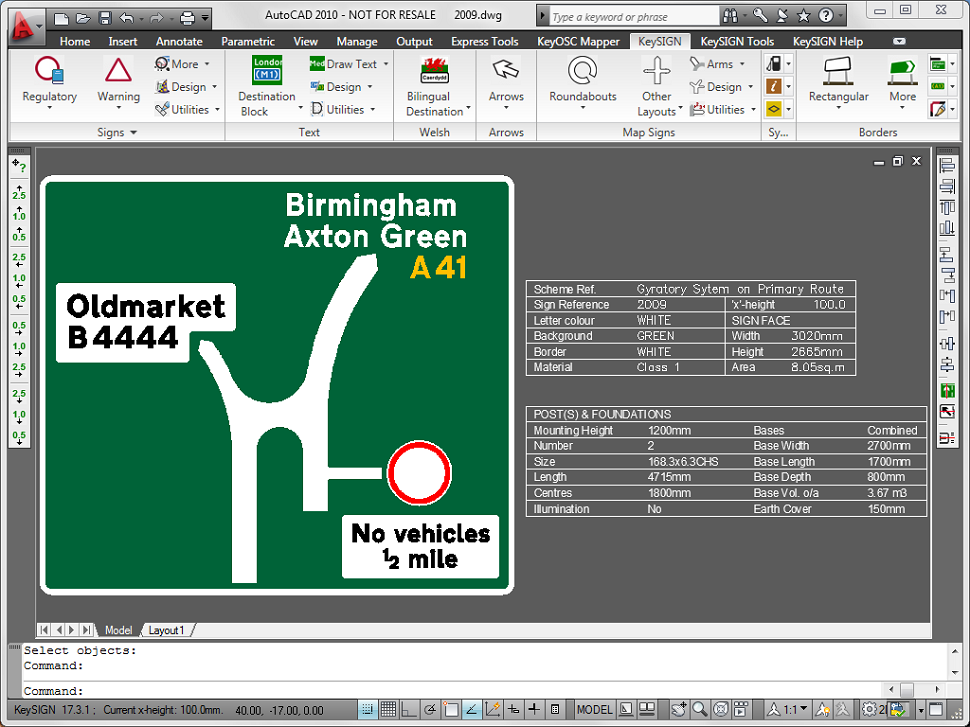Viewport: 970px width, 727px height.
Task: Click the Text Utilities button
Action: [343, 110]
